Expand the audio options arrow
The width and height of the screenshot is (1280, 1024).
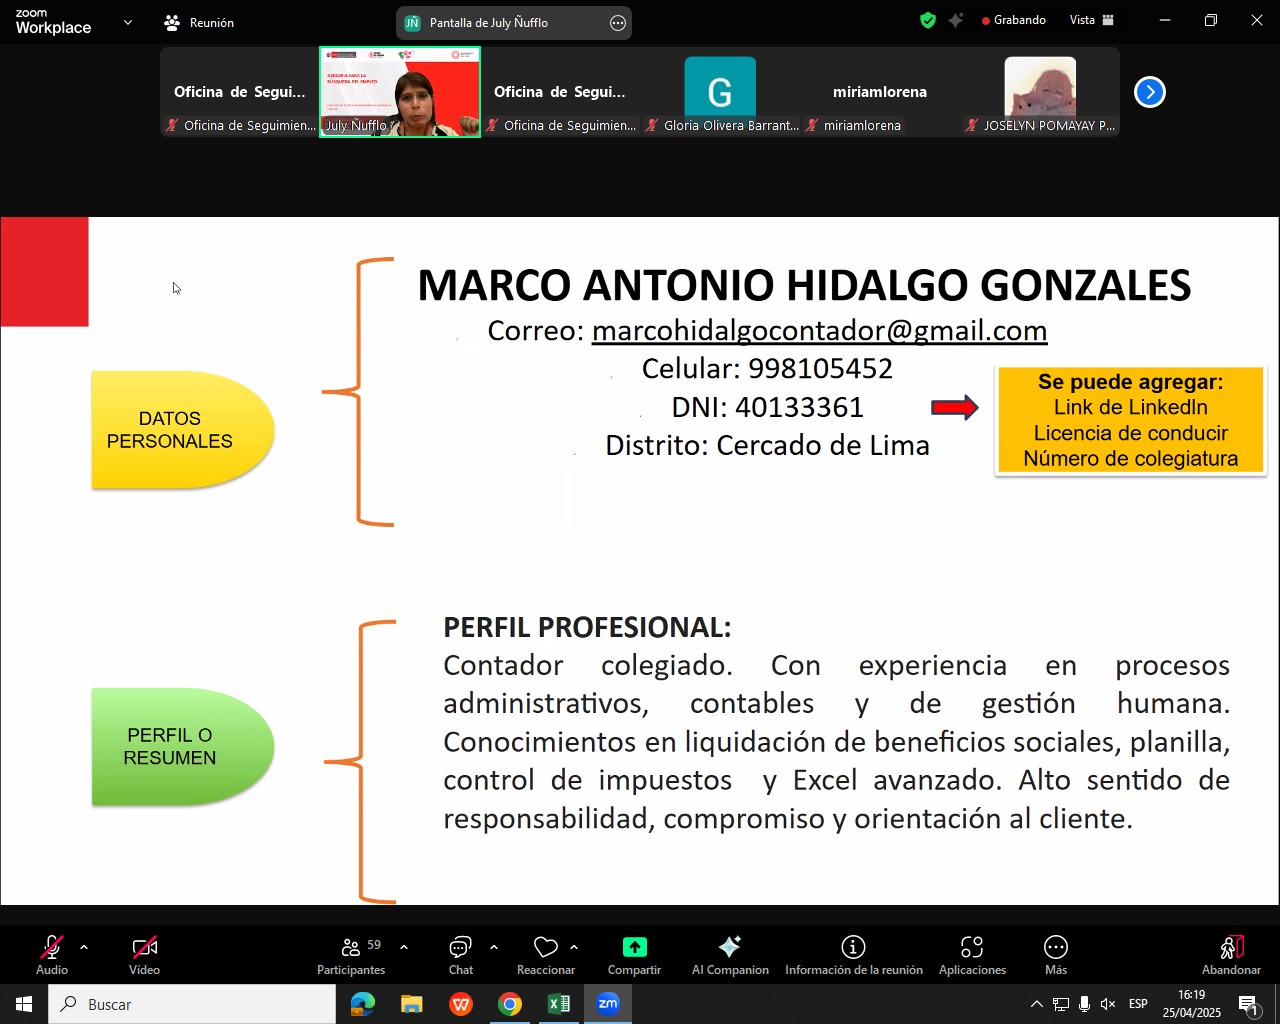84,947
